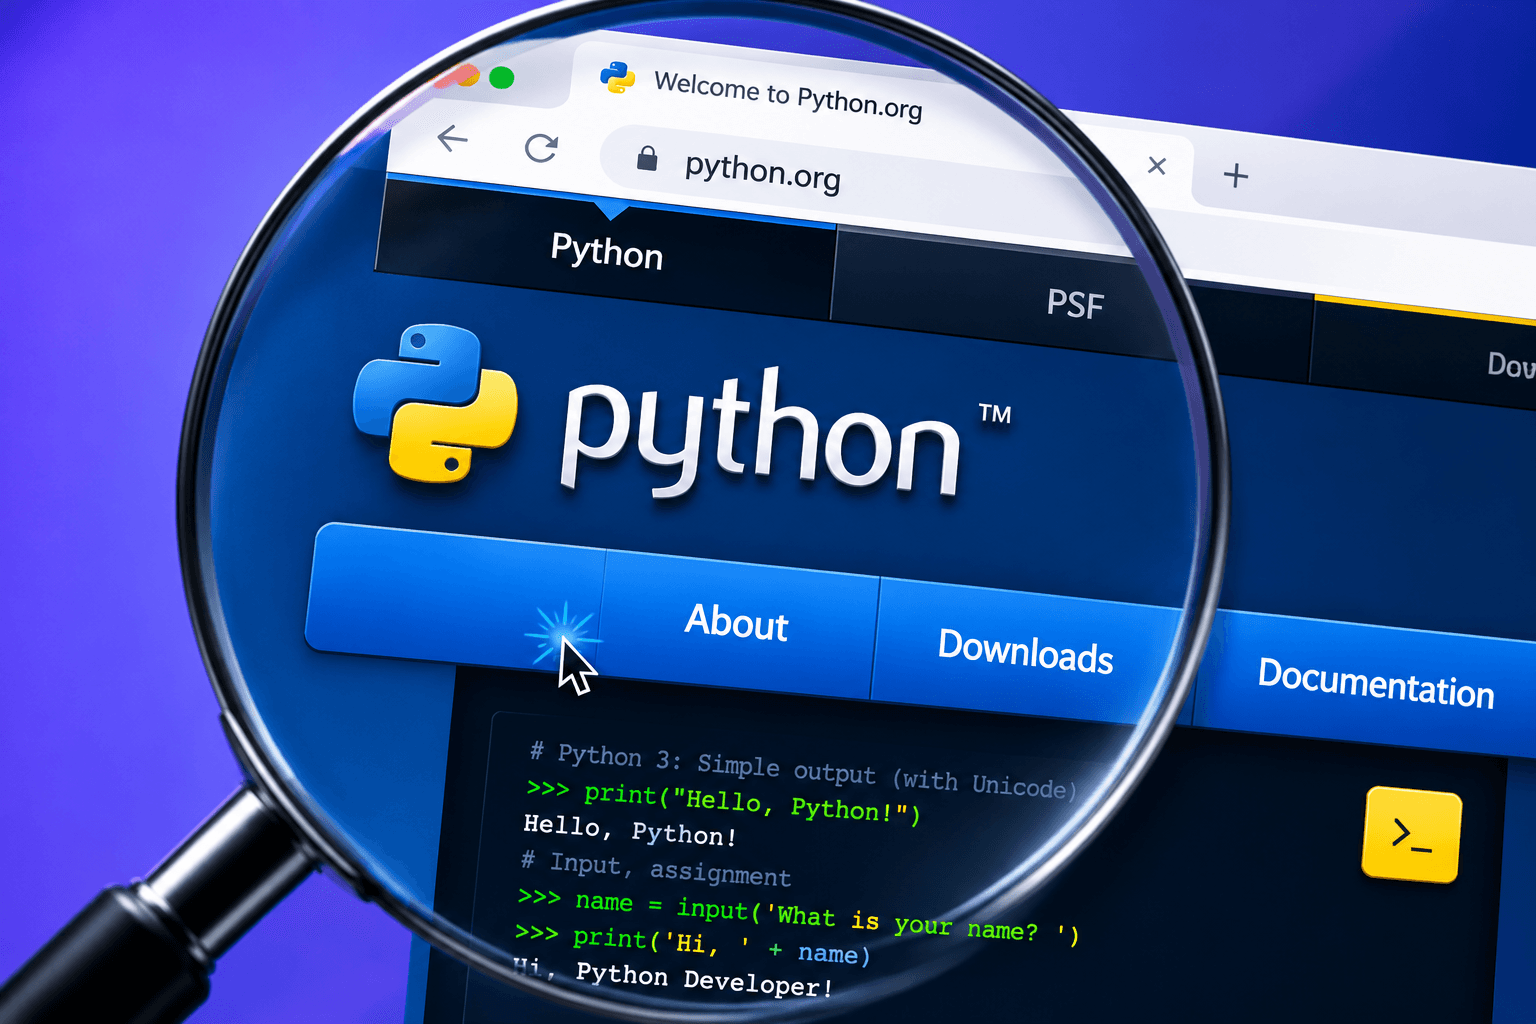
Task: Open the PSF top navigation tab
Action: [1075, 303]
